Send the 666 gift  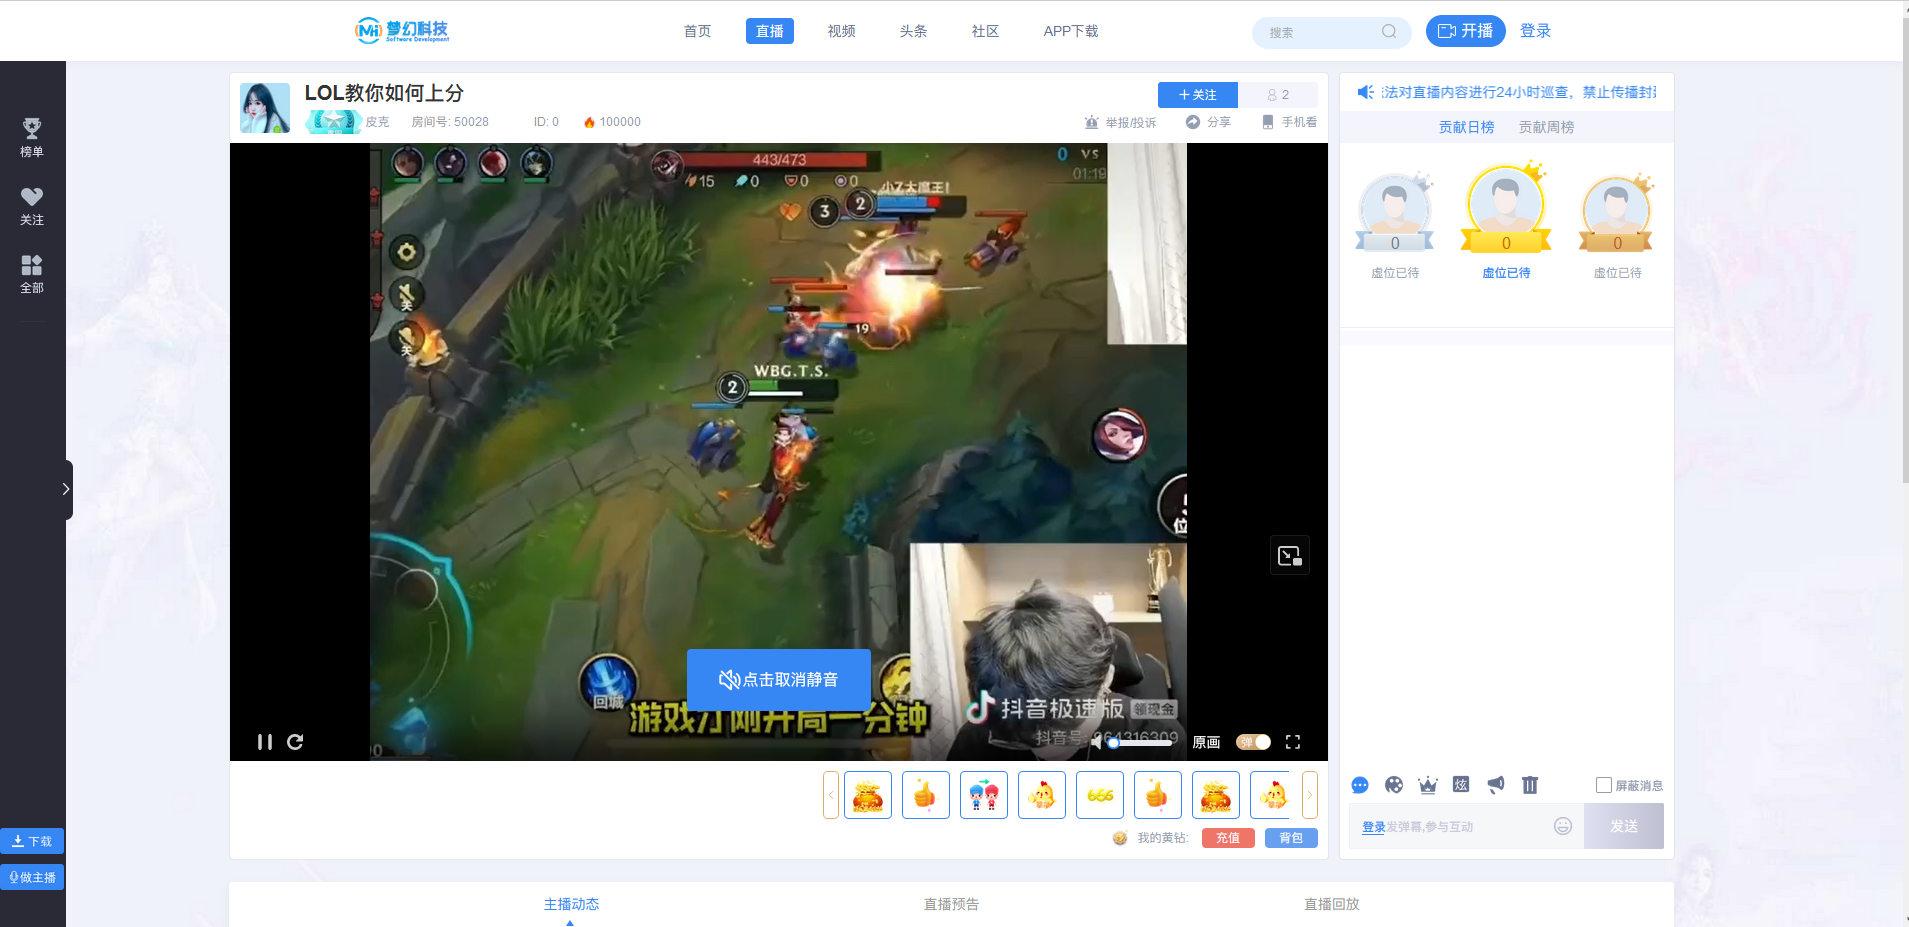[1100, 795]
